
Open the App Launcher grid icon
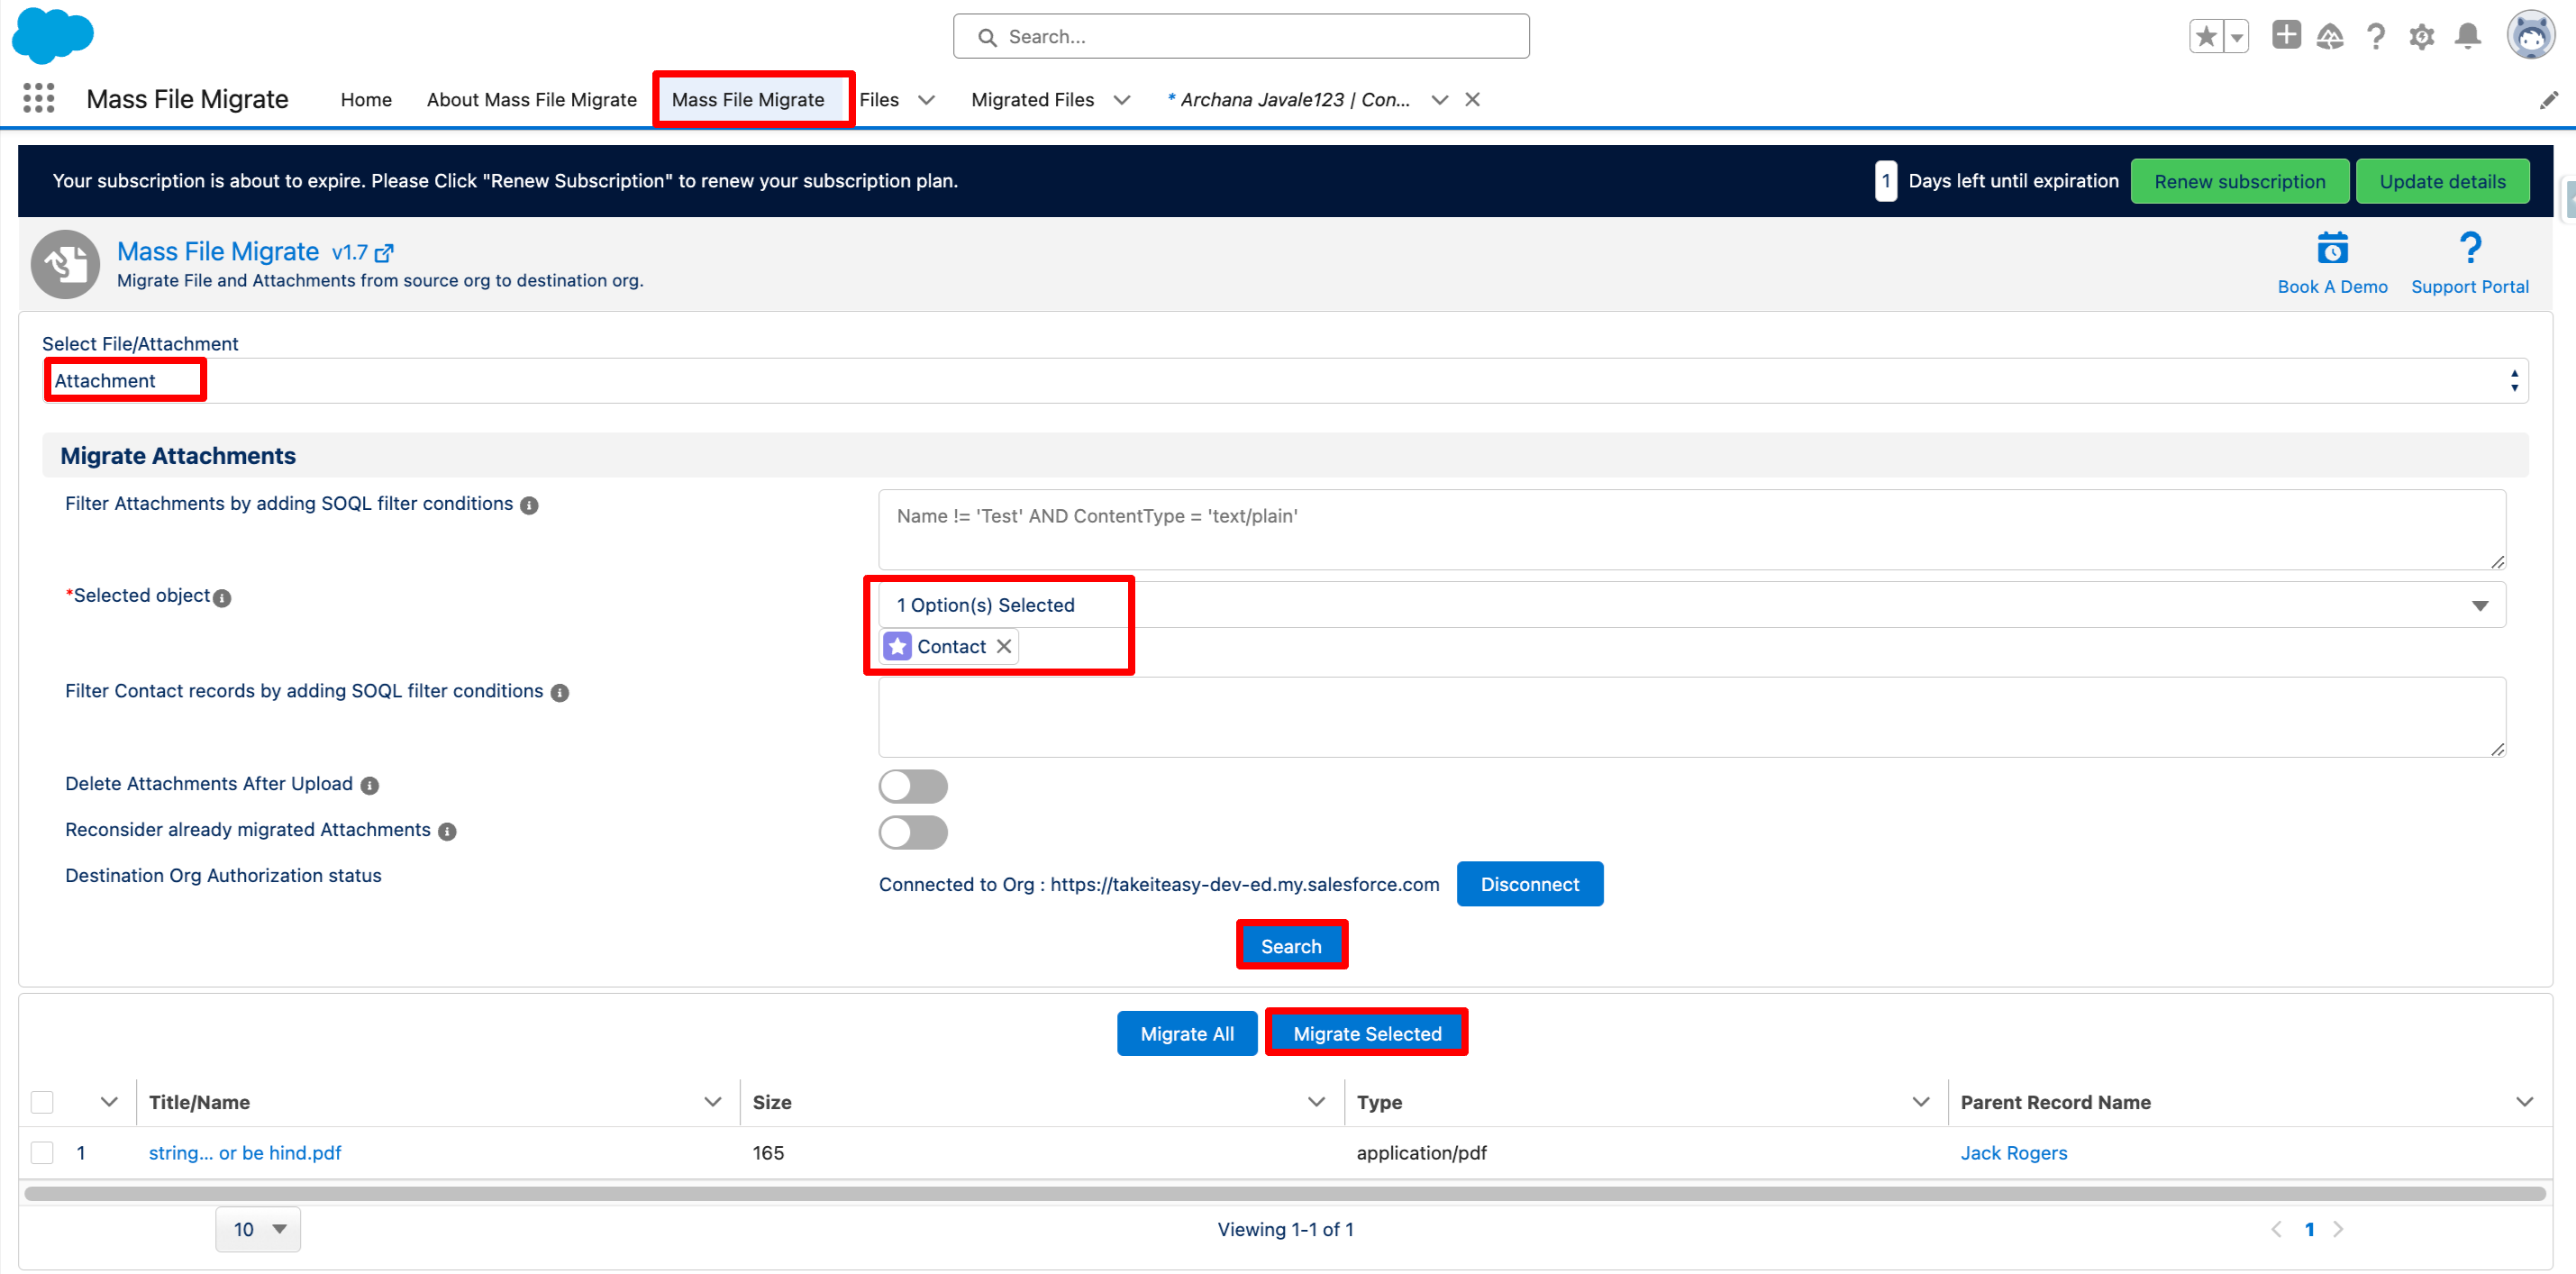coord(38,98)
